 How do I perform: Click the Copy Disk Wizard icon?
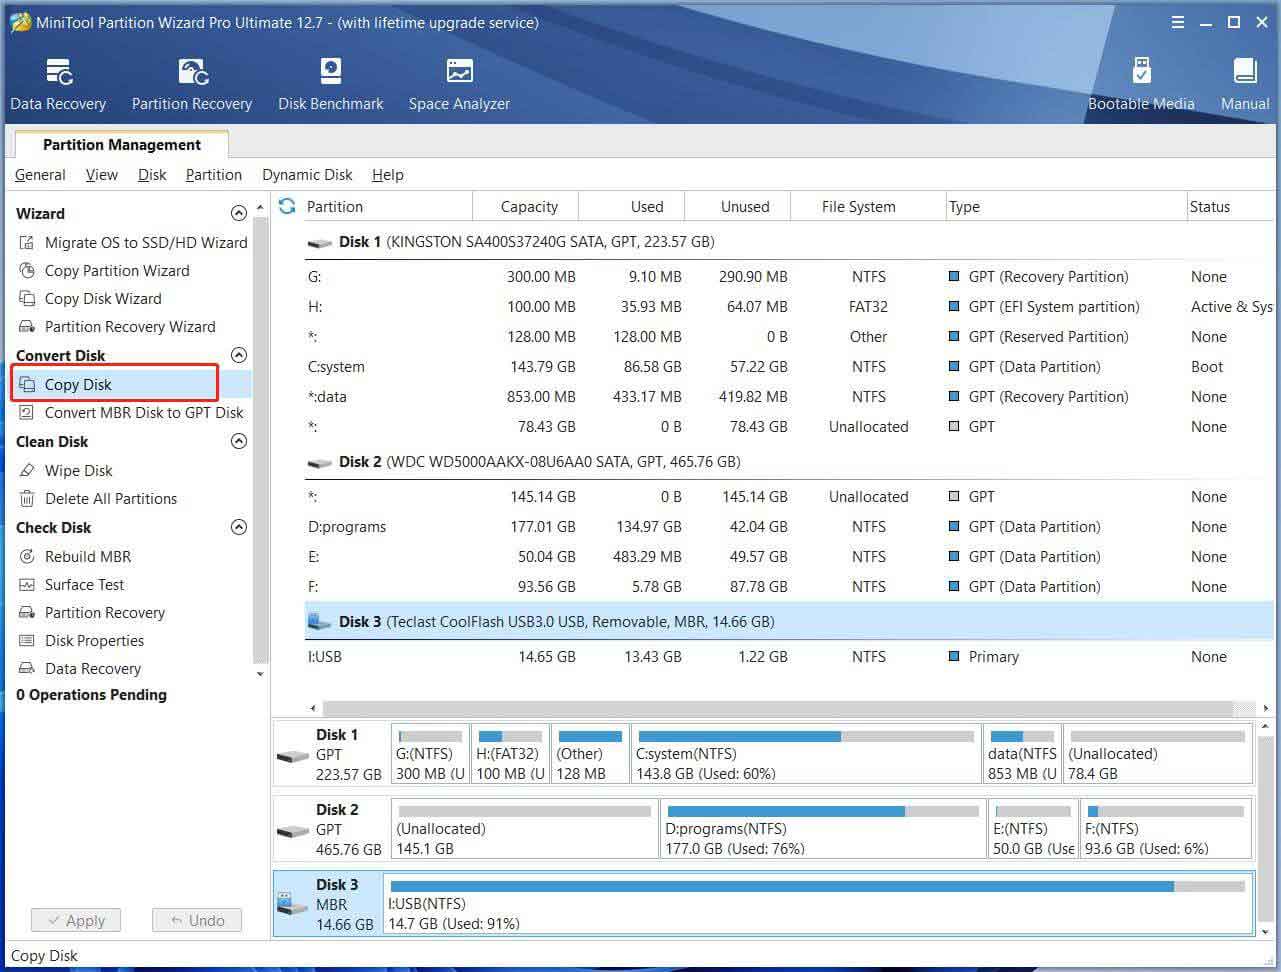click(x=27, y=298)
